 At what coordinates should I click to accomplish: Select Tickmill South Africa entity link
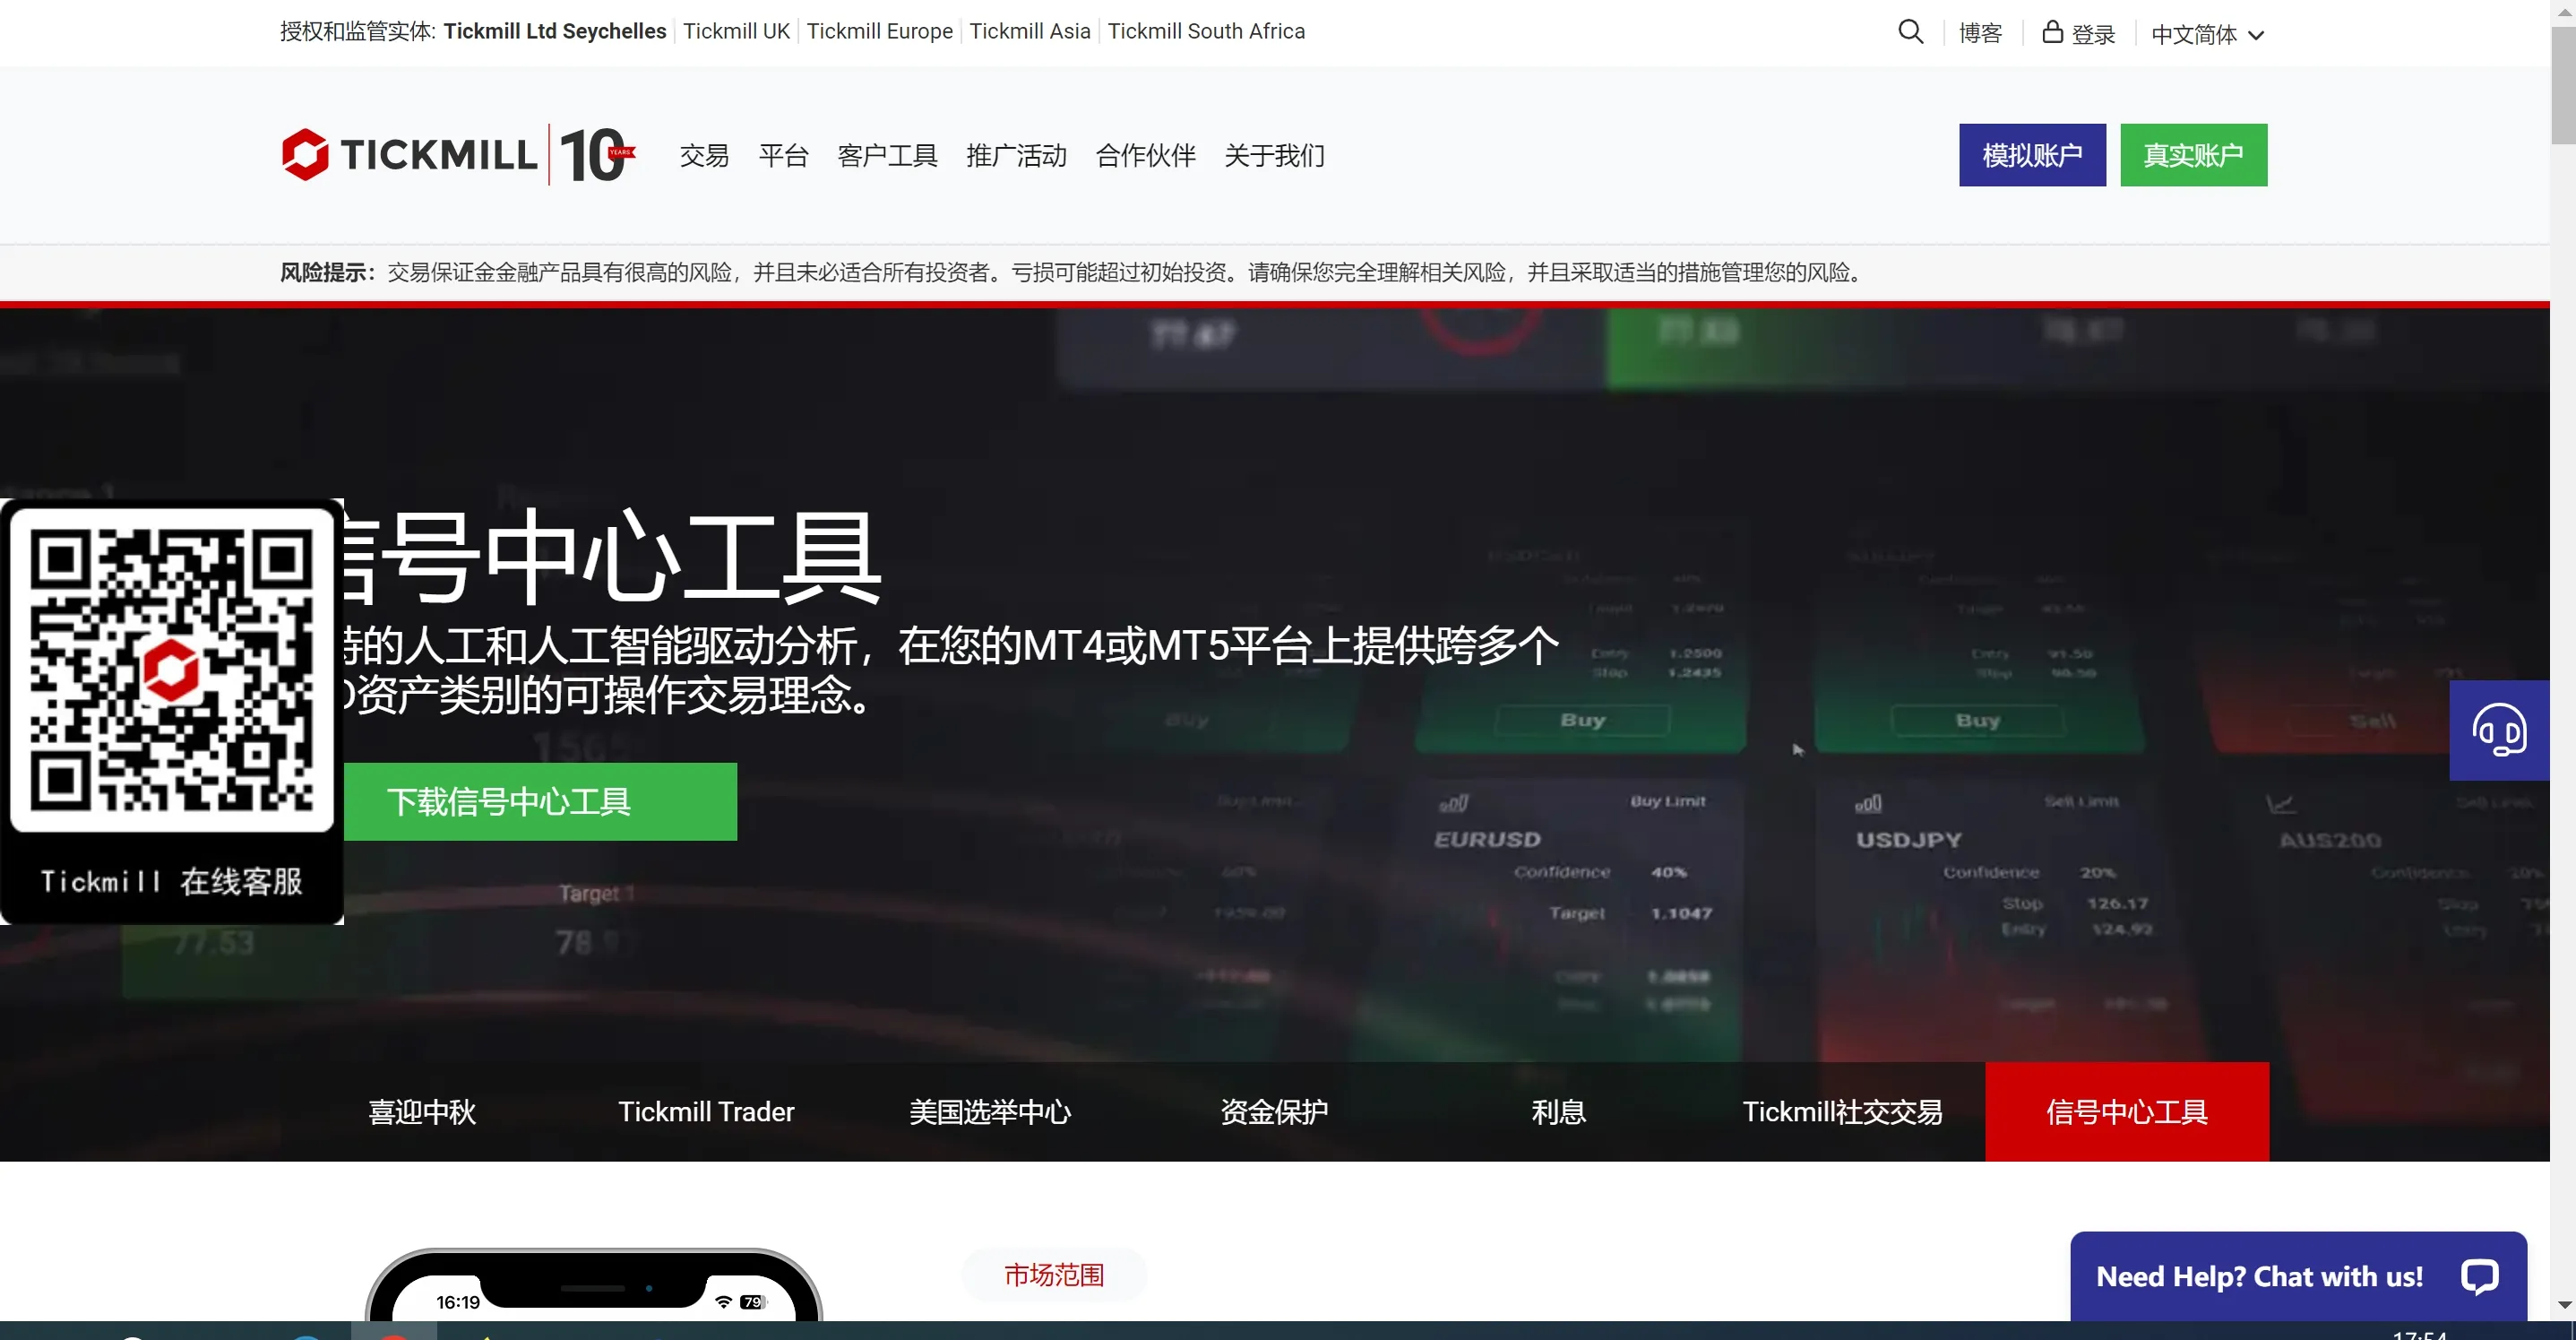click(x=1206, y=31)
